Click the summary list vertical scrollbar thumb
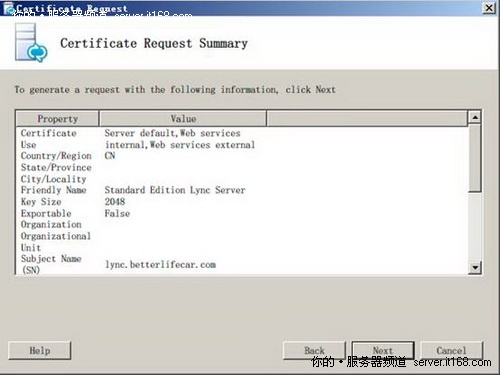 click(x=475, y=158)
